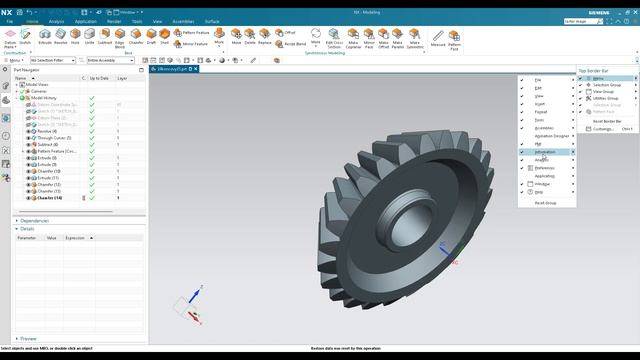
Task: Start a new Sketch
Action: [25, 37]
